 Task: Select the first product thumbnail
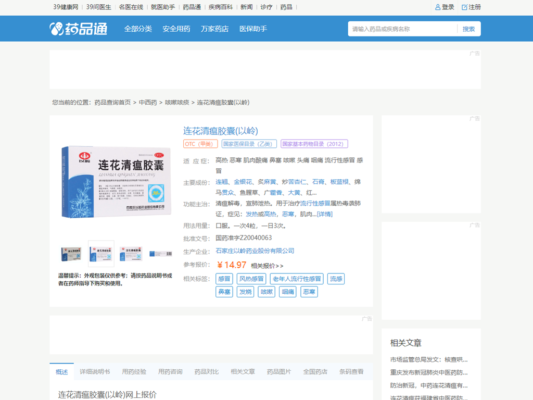point(71,254)
